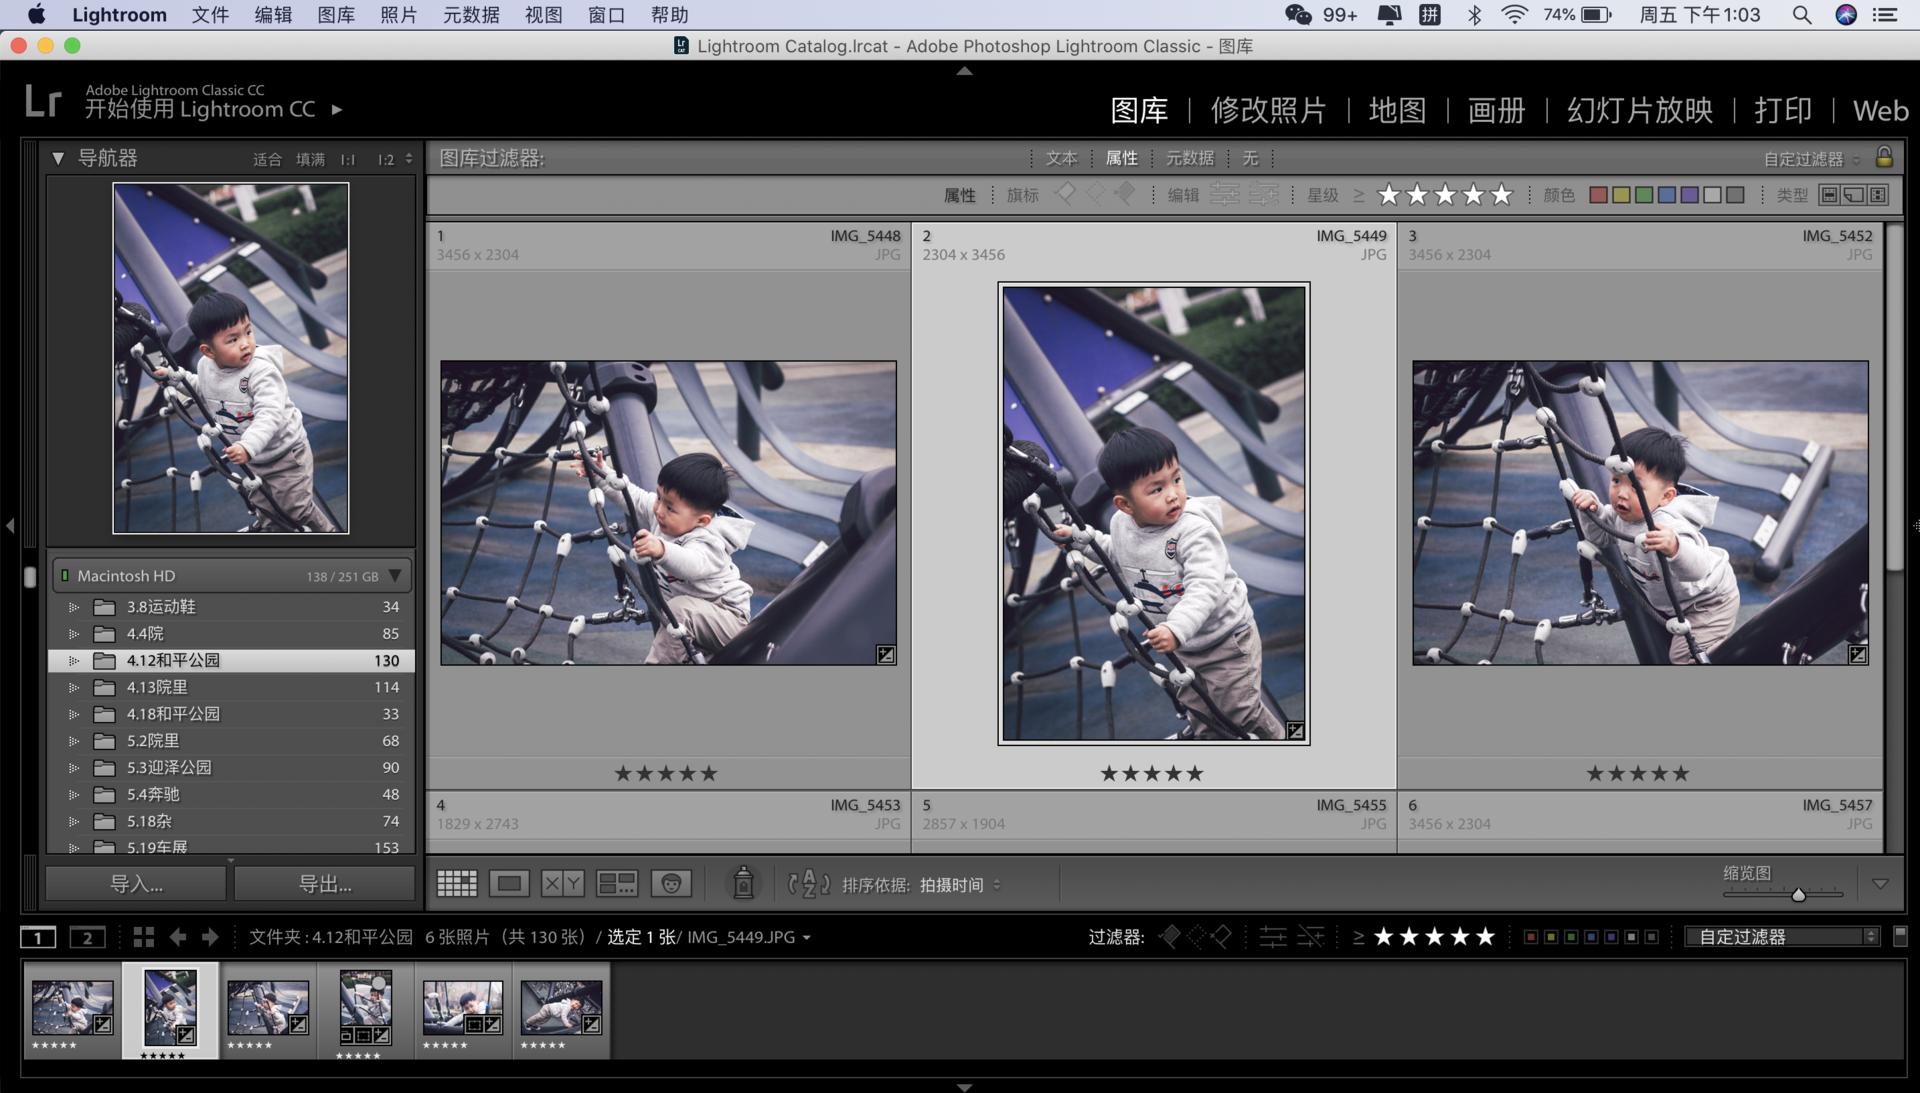Collapse the 导航器 panel
Viewport: 1920px width, 1093px height.
coord(58,158)
